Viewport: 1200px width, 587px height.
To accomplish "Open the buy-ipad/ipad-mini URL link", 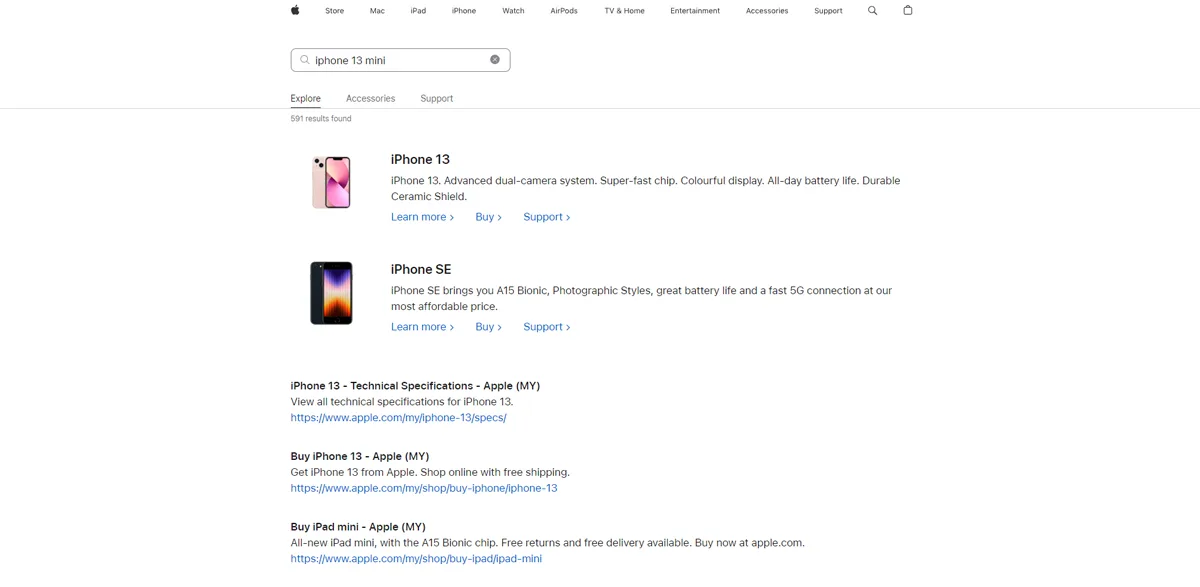I will tap(416, 559).
